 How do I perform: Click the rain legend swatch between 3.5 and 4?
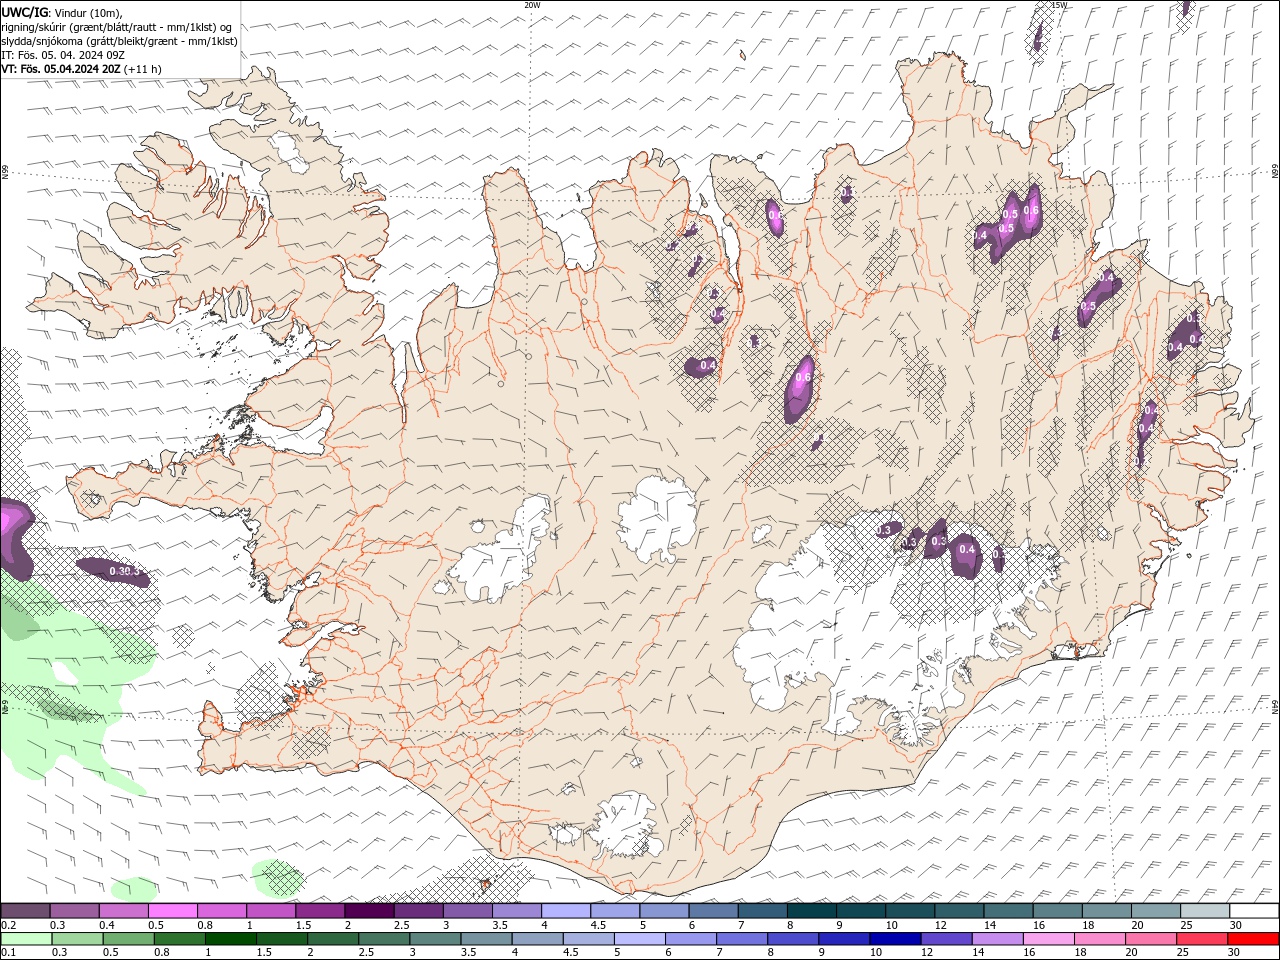click(485, 939)
